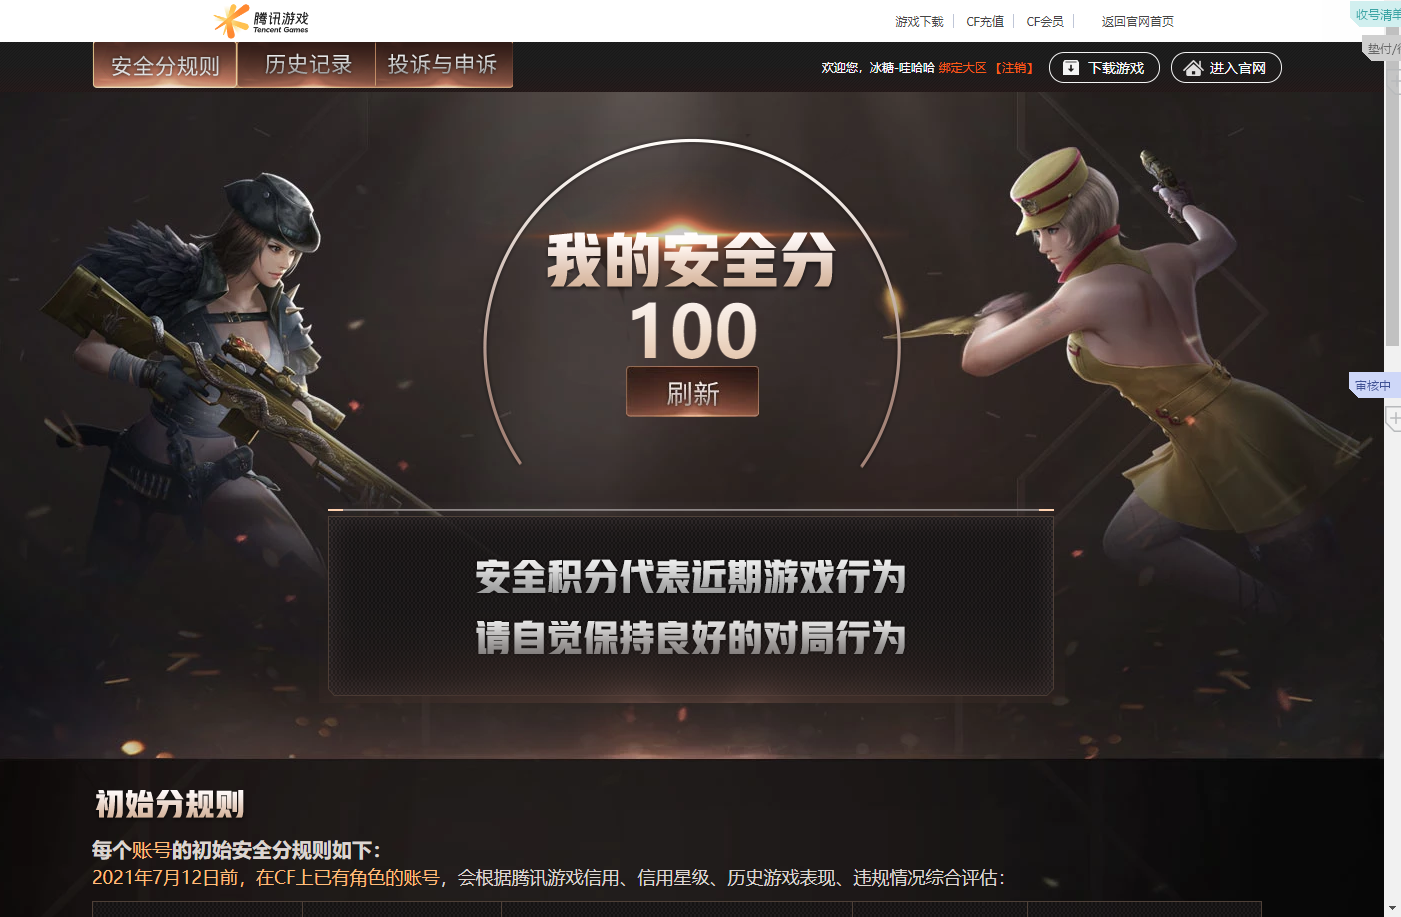This screenshot has width=1401, height=917.
Task: Click the 审核中 side tag
Action: (1374, 385)
